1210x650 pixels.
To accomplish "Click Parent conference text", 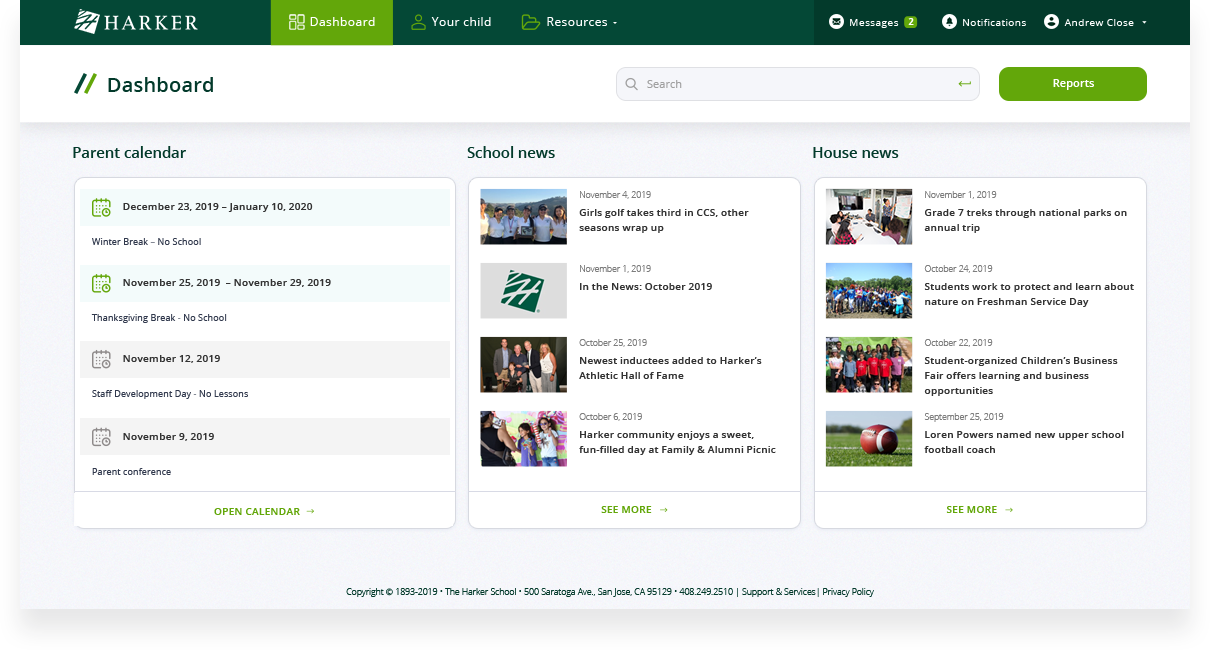I will click(x=131, y=472).
